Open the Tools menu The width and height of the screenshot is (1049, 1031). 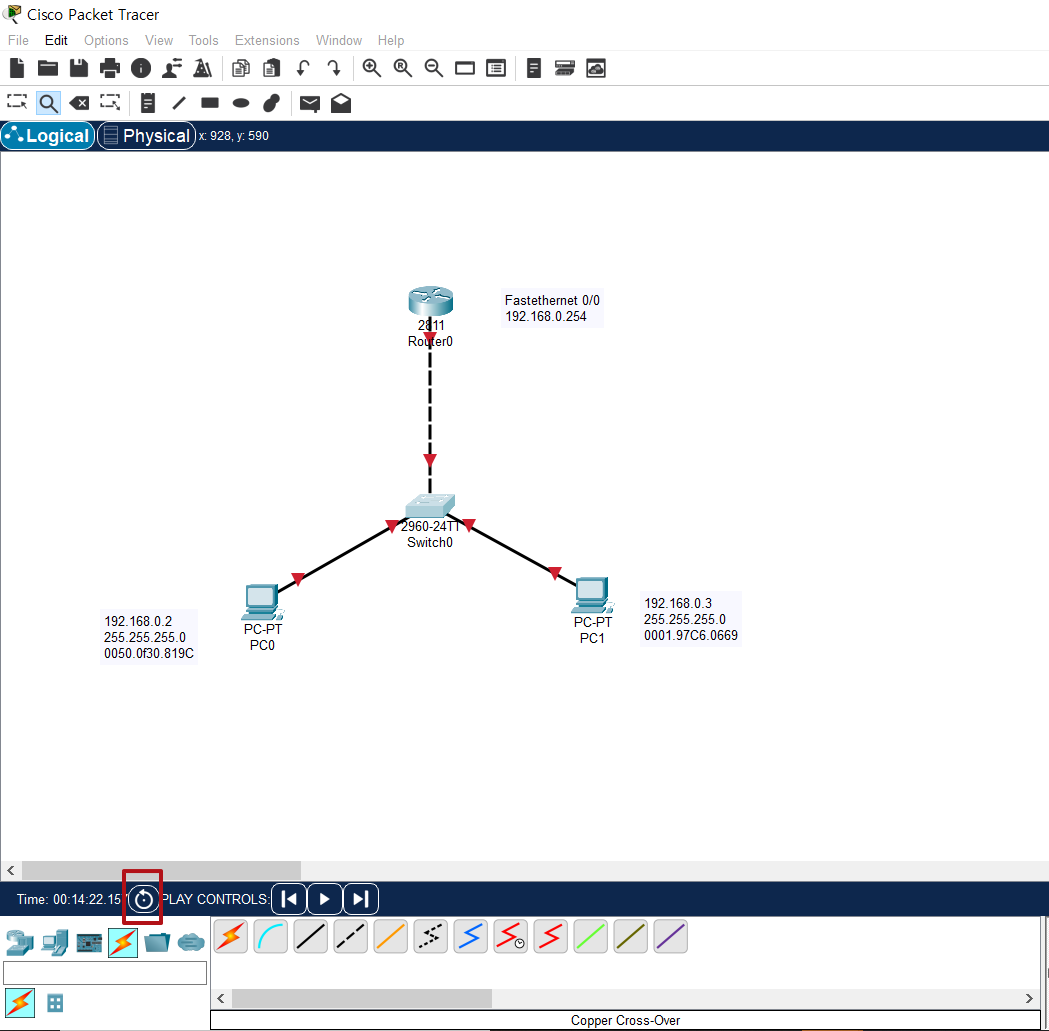[203, 40]
